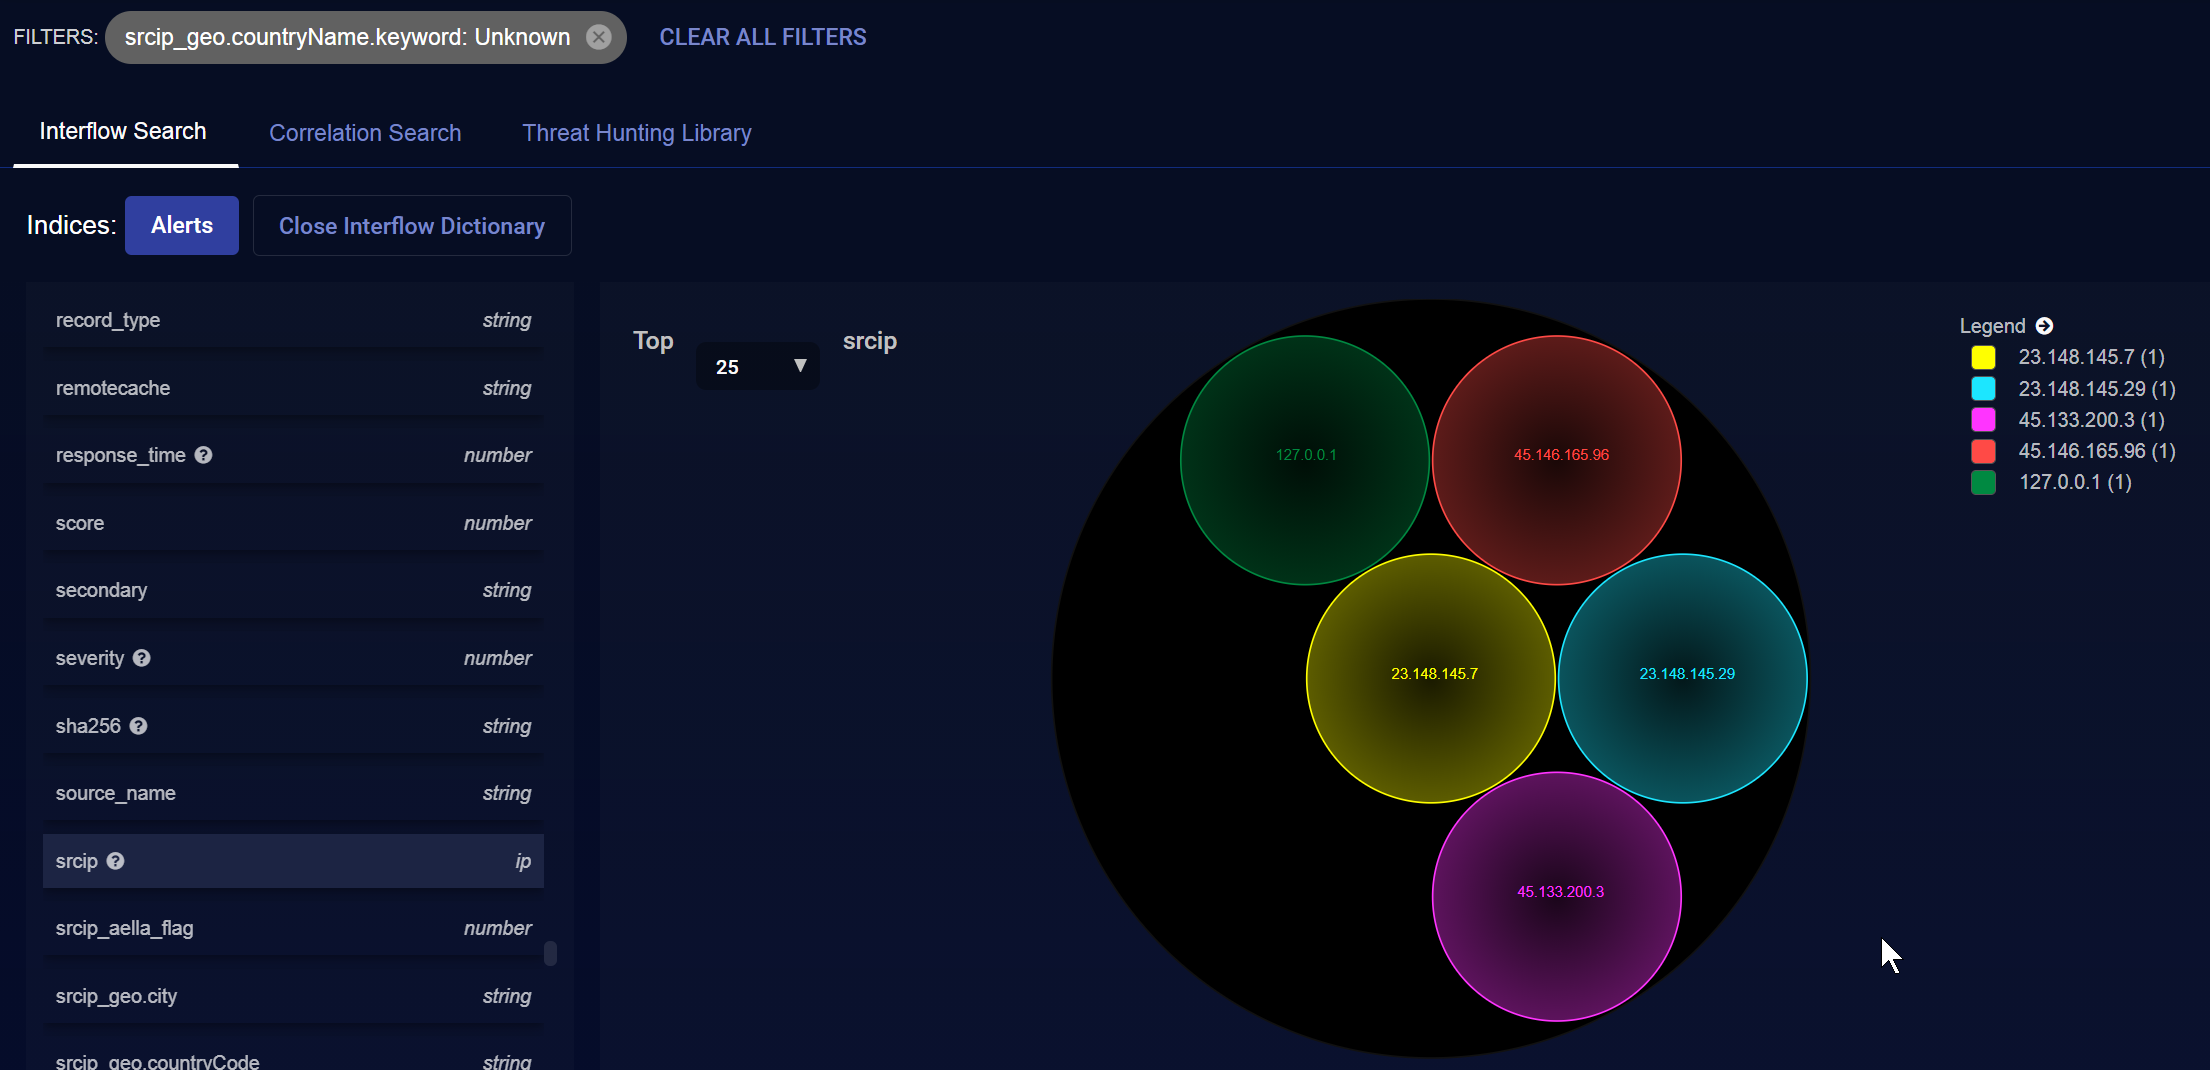Click help icon beside srcip field
2210x1070 pixels.
click(116, 861)
